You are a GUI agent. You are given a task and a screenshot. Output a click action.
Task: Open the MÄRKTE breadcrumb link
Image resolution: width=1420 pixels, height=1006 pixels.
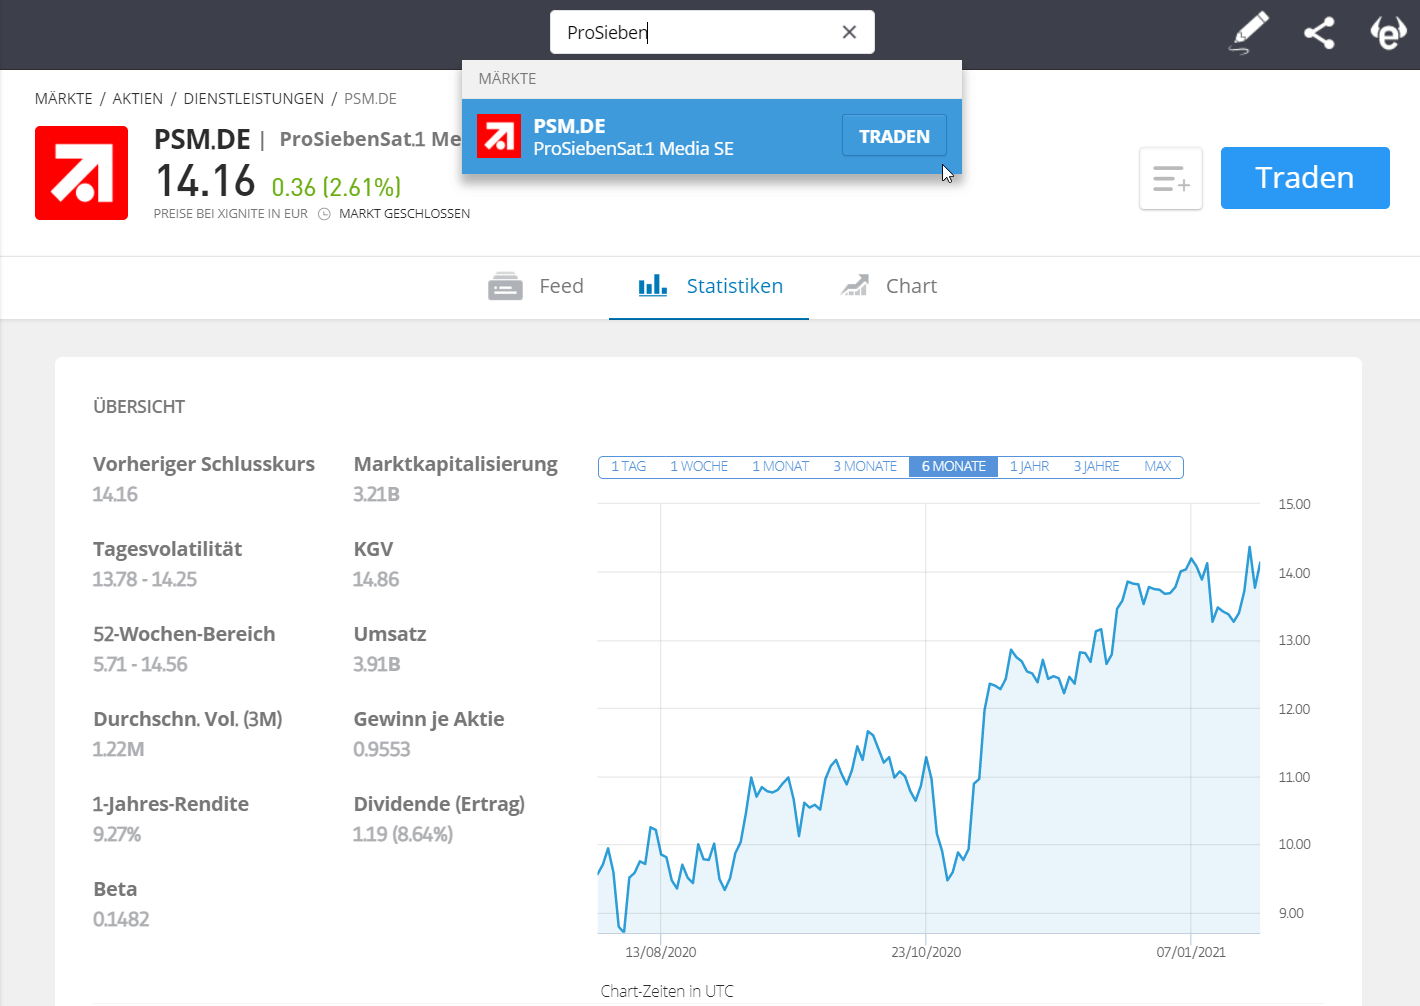(x=63, y=98)
